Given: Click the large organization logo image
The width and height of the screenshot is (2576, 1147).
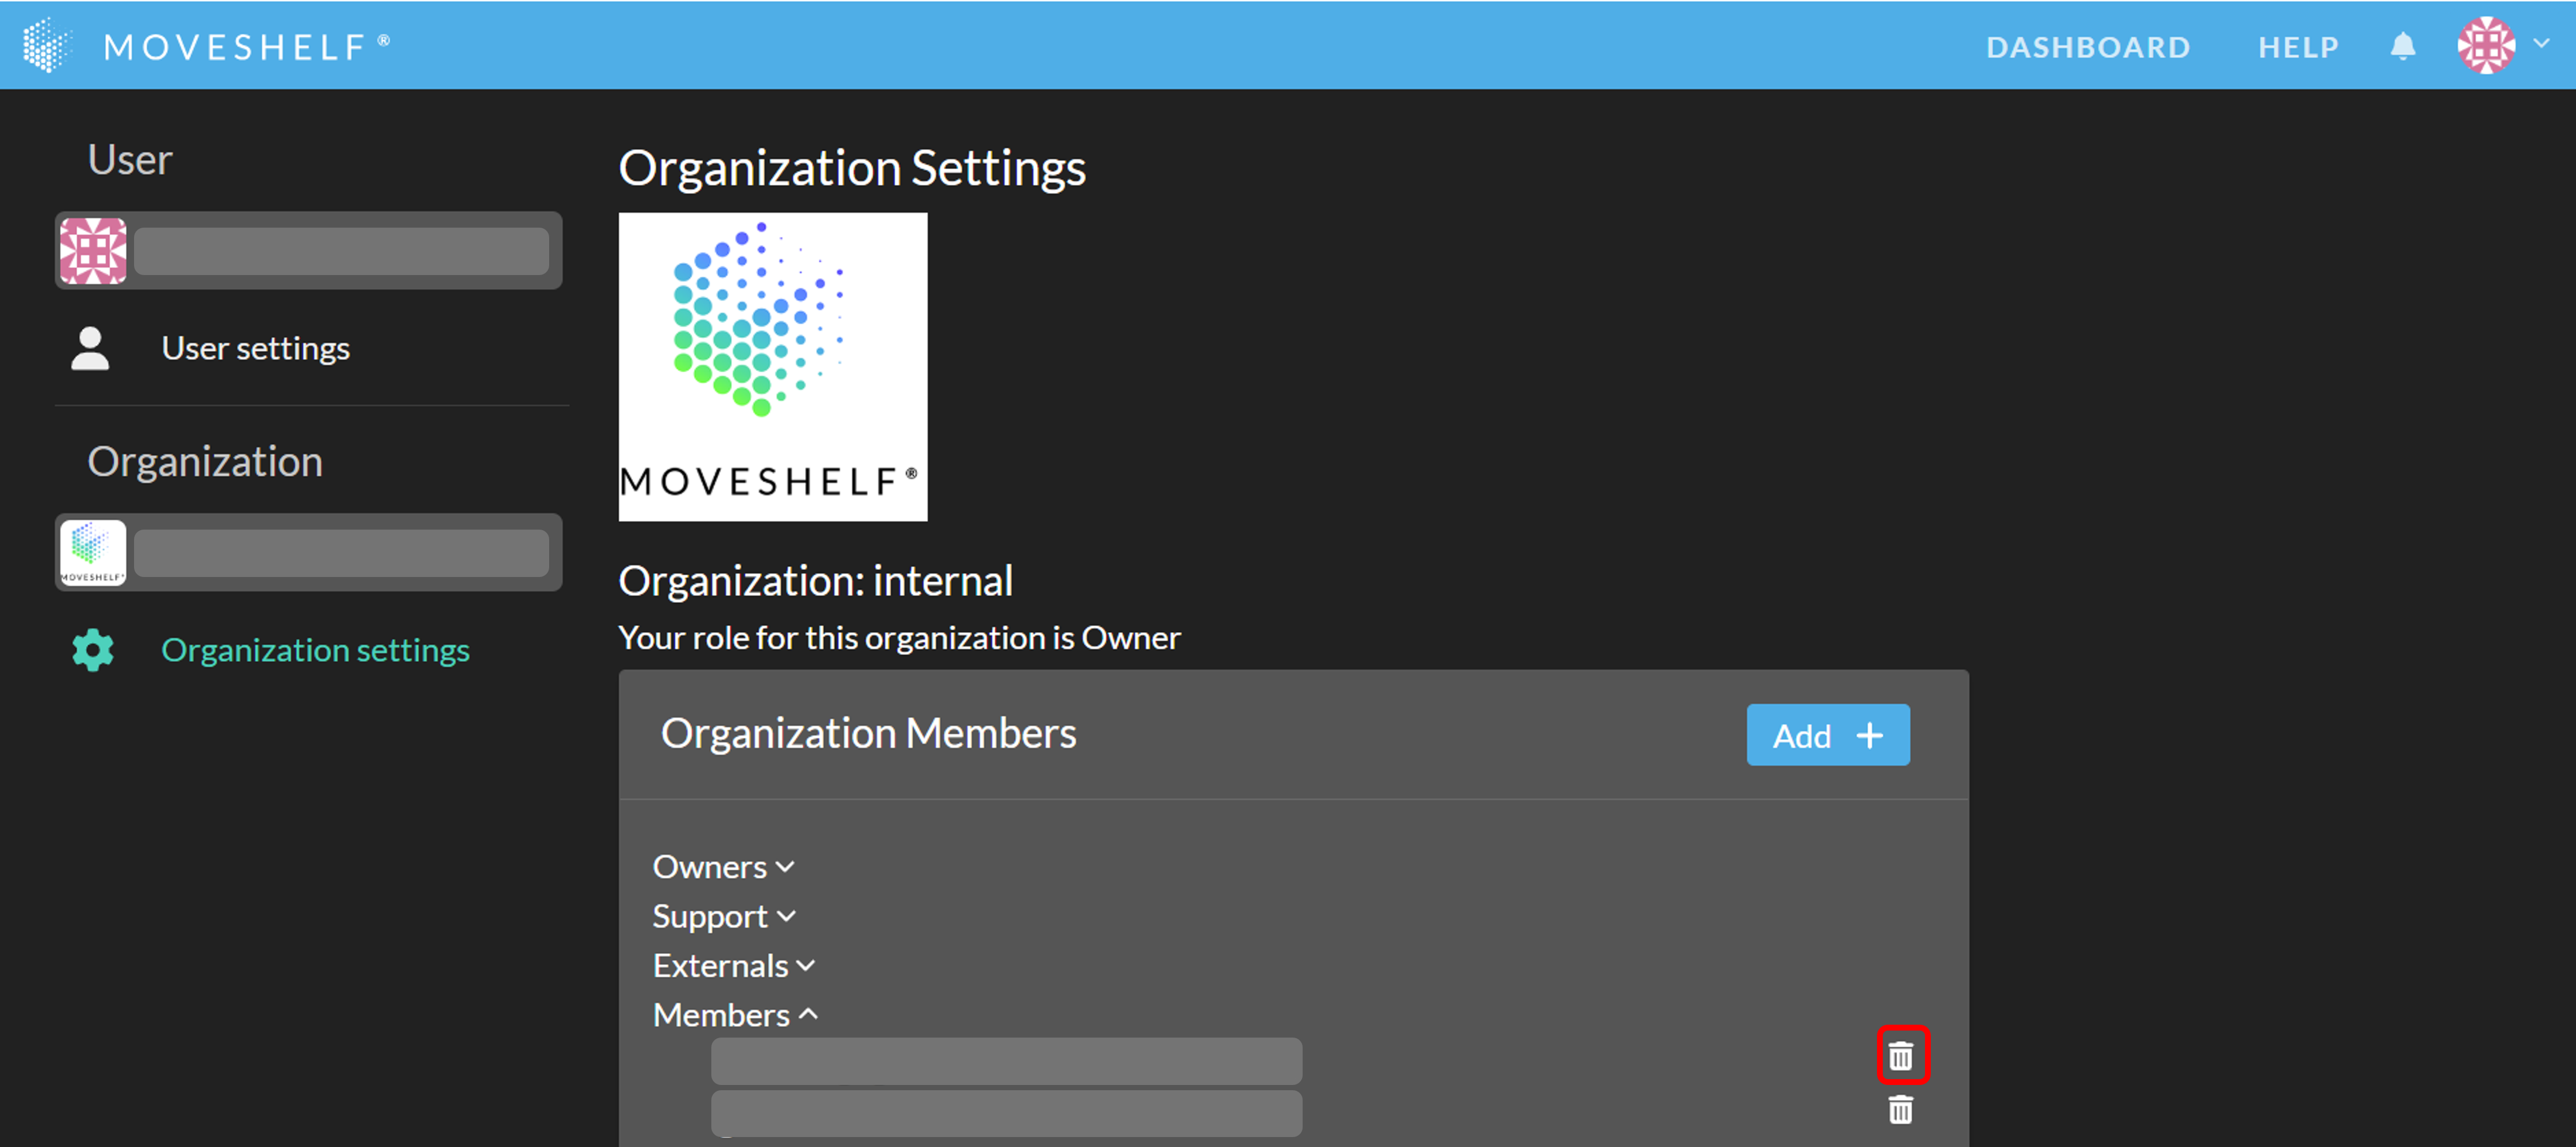Looking at the screenshot, I should pos(772,366).
